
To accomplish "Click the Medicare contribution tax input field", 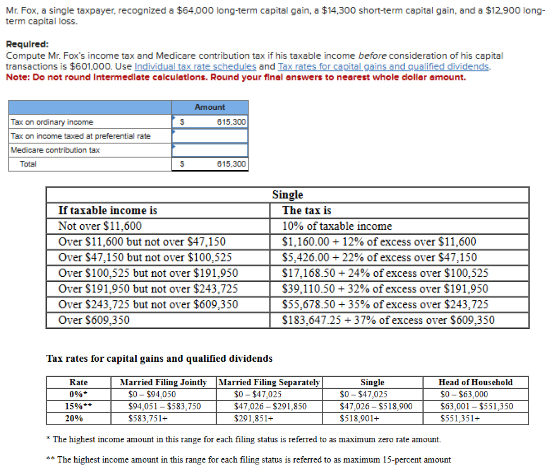I will (x=210, y=150).
